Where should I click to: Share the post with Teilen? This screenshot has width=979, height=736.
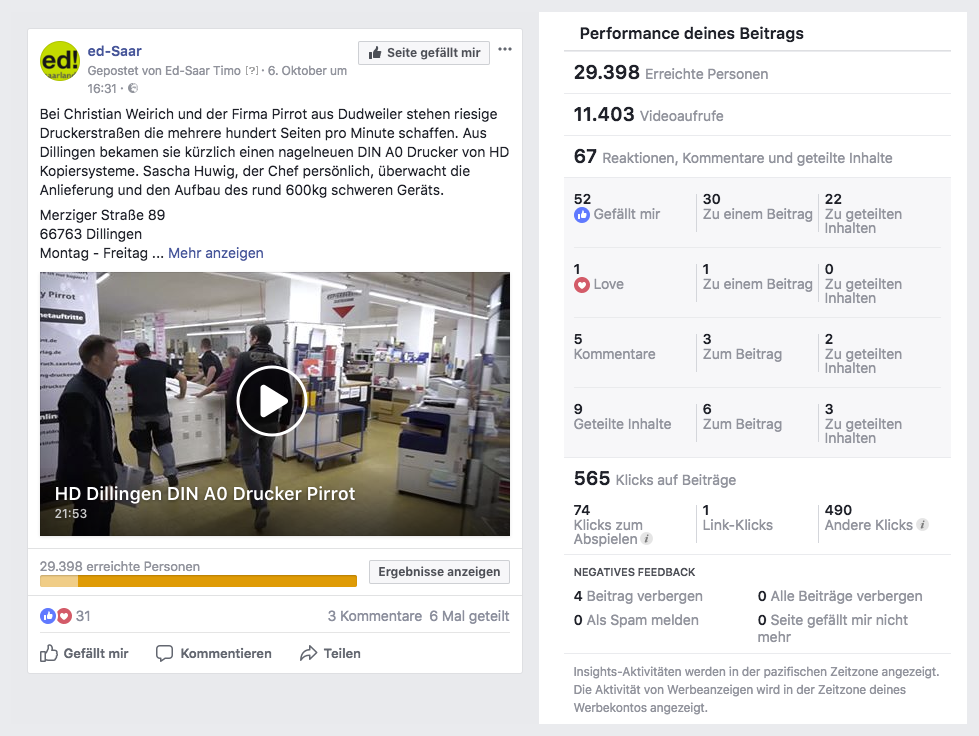click(x=330, y=654)
